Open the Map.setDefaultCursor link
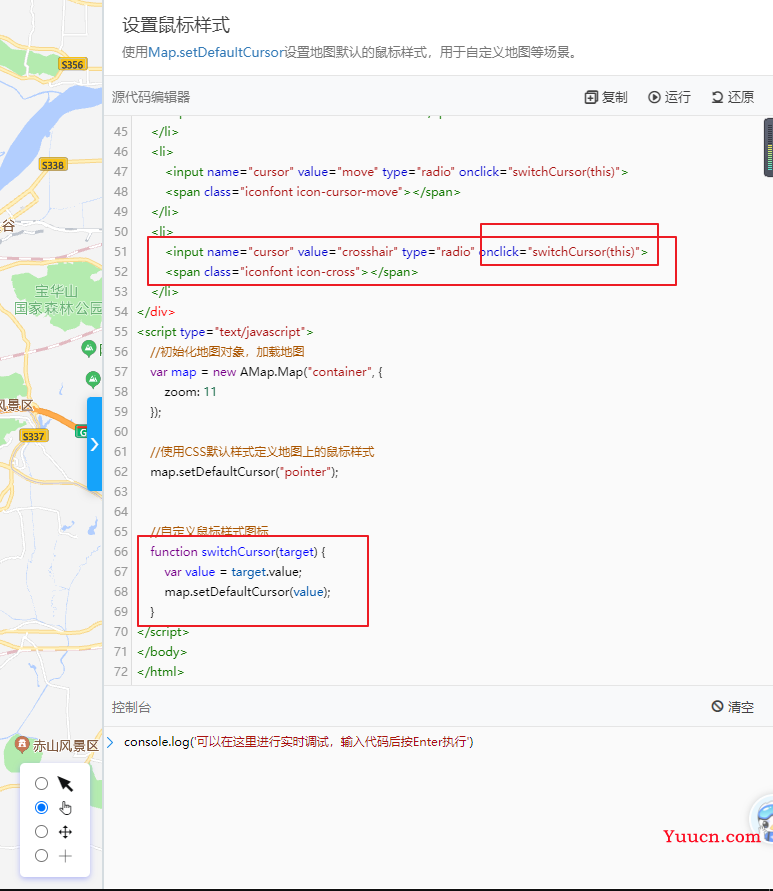The height and width of the screenshot is (891, 773). [217, 52]
